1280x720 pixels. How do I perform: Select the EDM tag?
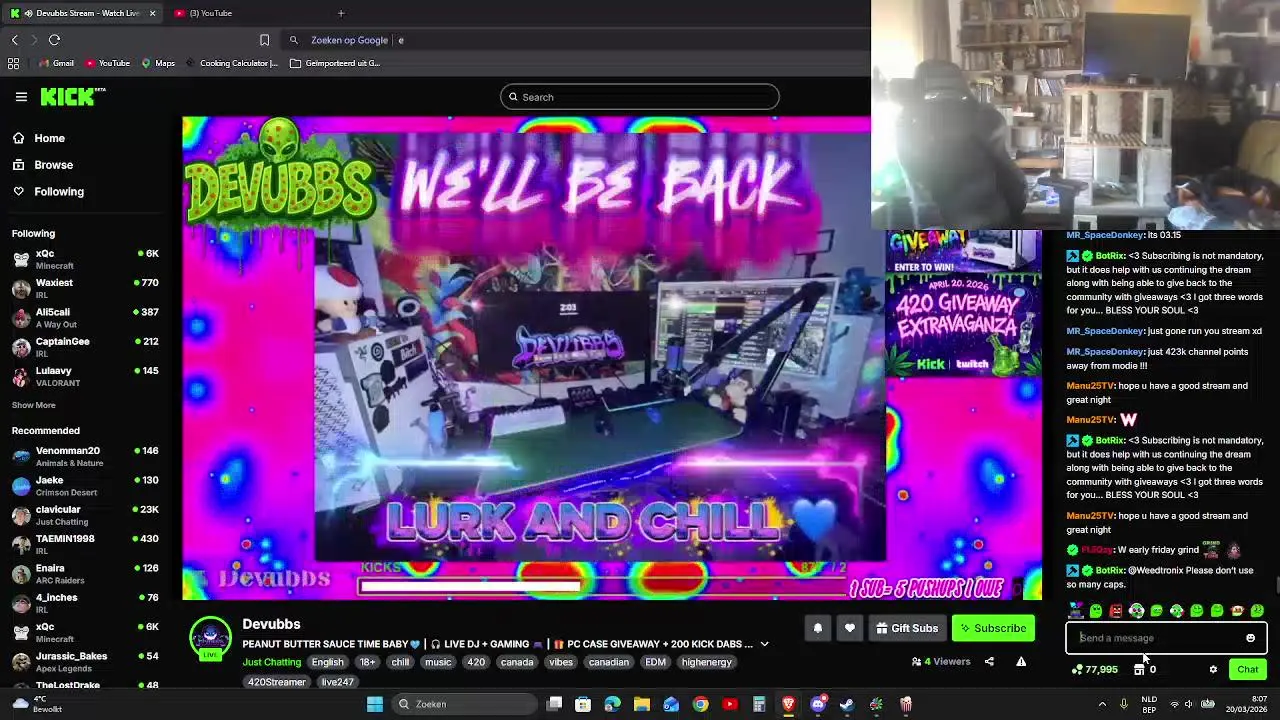pyautogui.click(x=655, y=662)
